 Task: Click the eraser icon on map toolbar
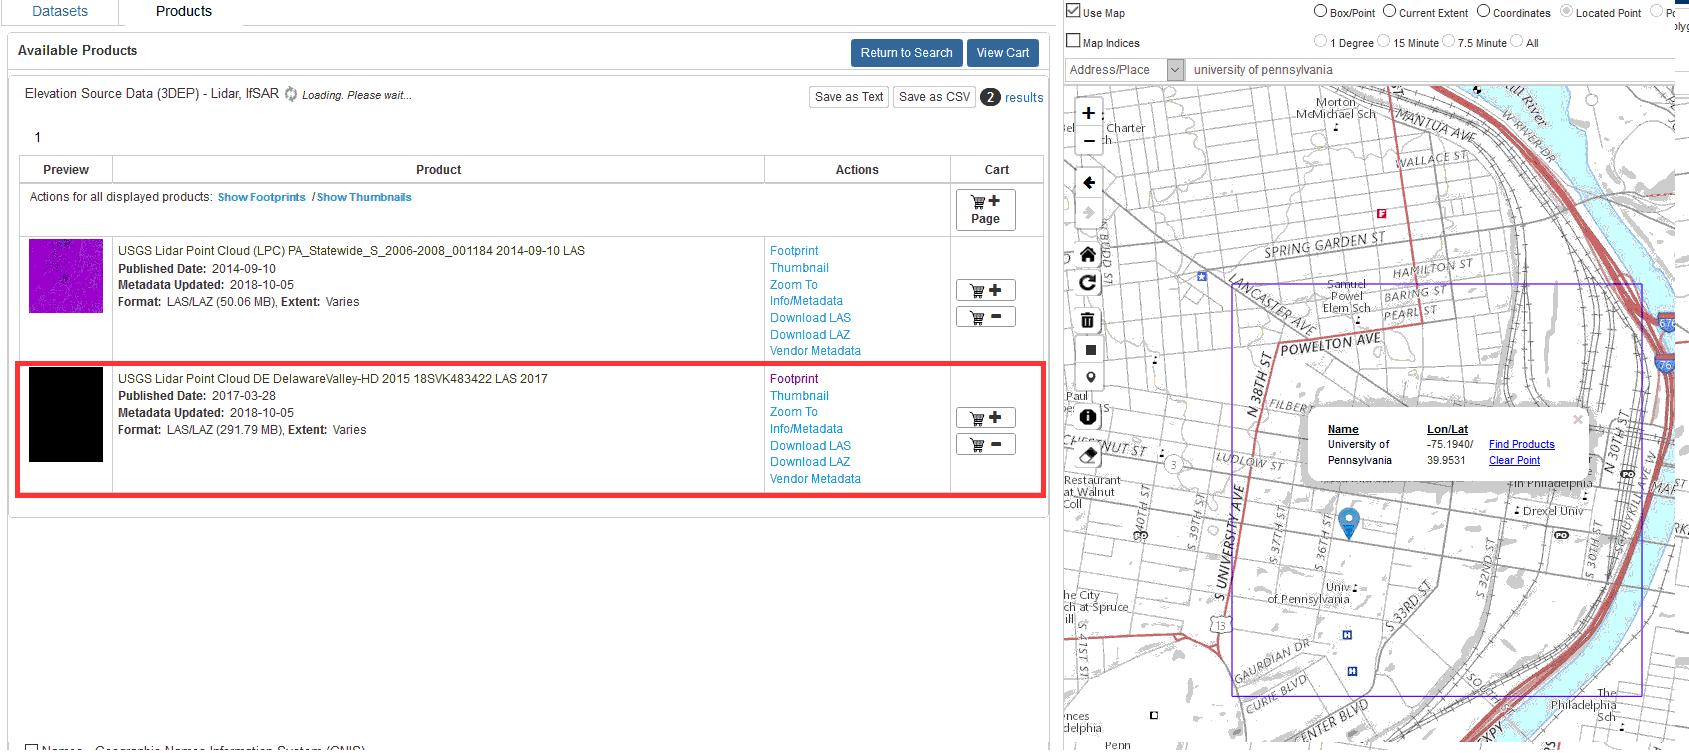[1089, 455]
